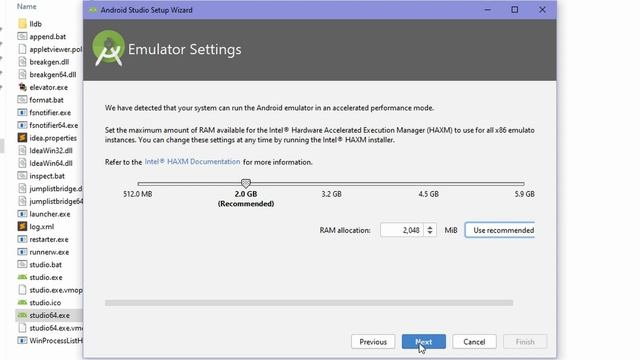Click Android Studio title bar icon
This screenshot has height=360, width=640.
click(93, 10)
